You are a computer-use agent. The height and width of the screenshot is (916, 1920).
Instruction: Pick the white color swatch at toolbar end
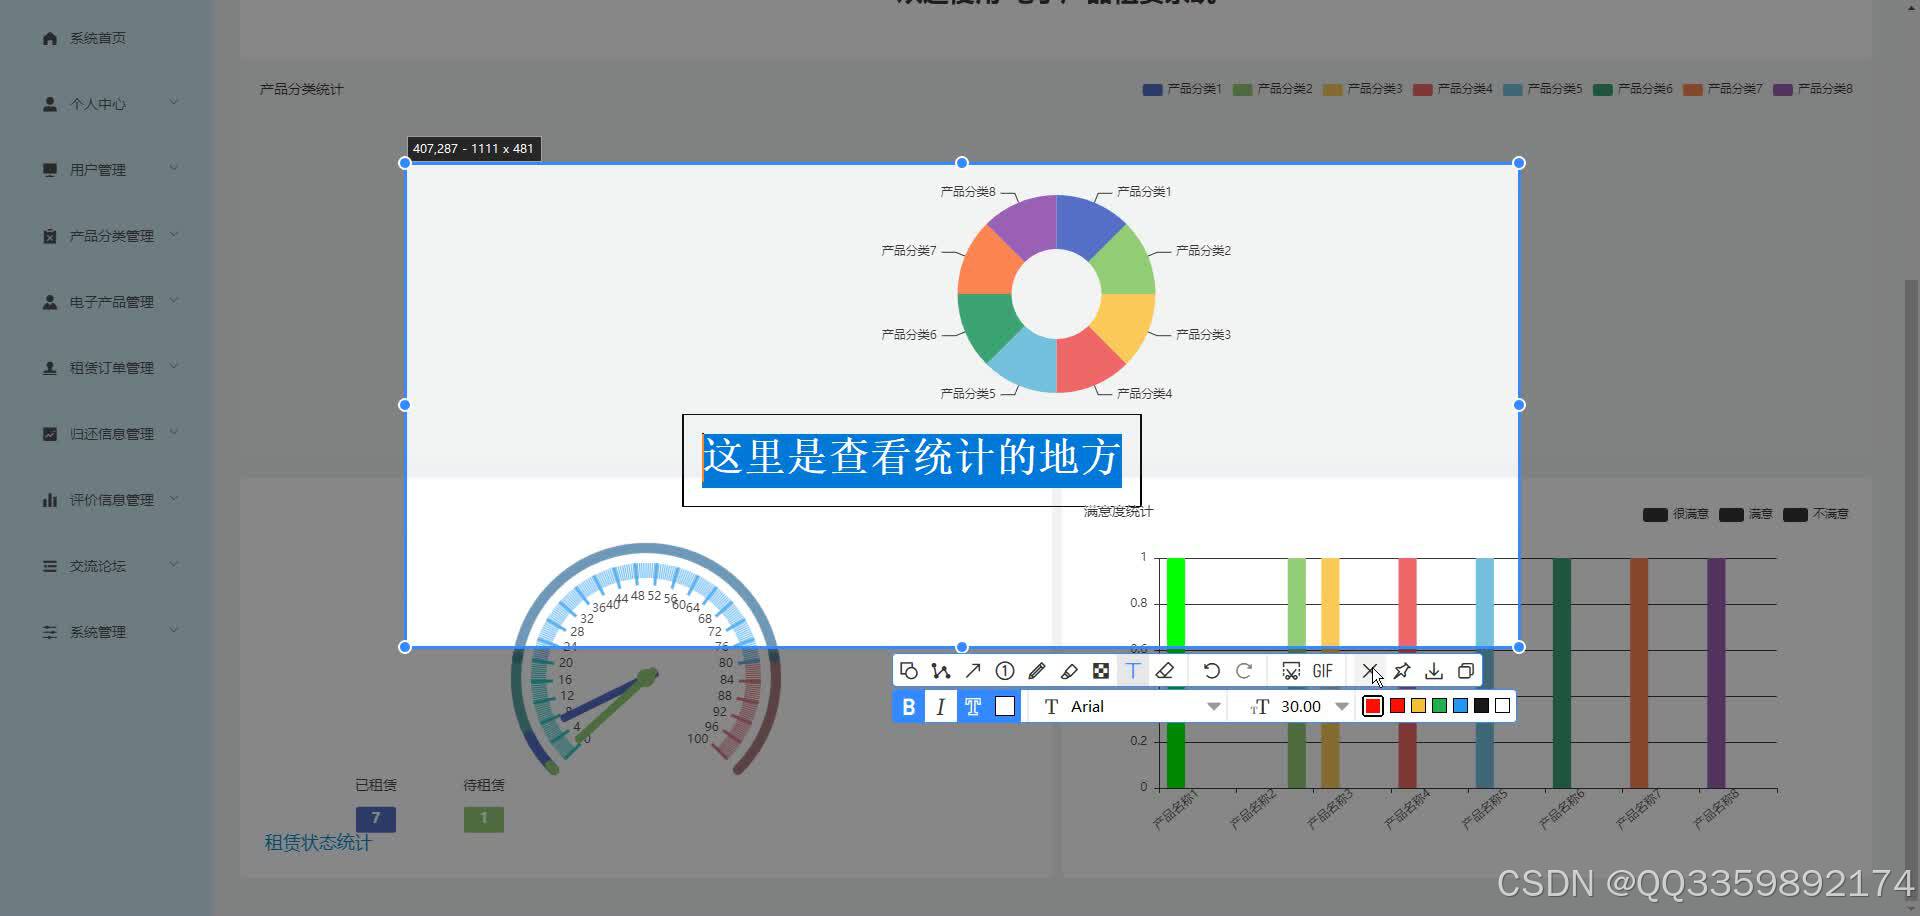tap(1502, 706)
